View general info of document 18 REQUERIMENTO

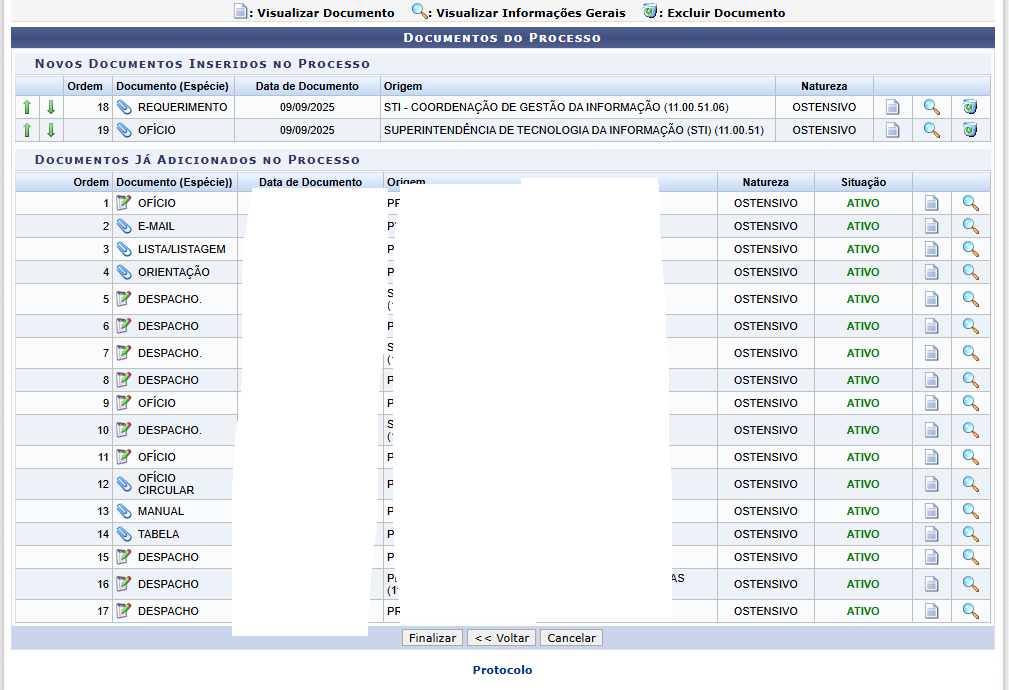click(x=931, y=107)
